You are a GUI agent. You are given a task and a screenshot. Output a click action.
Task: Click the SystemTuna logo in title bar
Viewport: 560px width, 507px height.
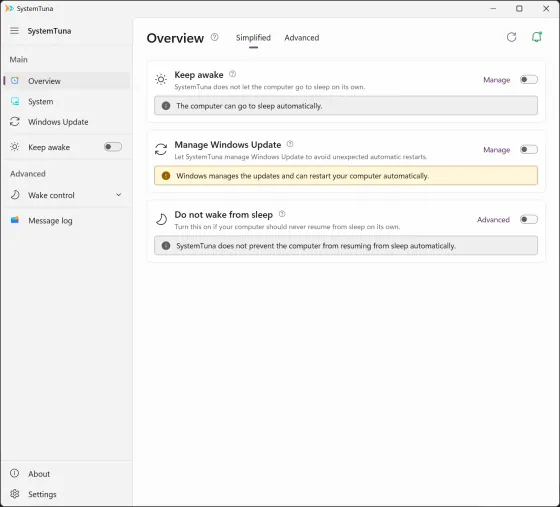[x=9, y=8]
